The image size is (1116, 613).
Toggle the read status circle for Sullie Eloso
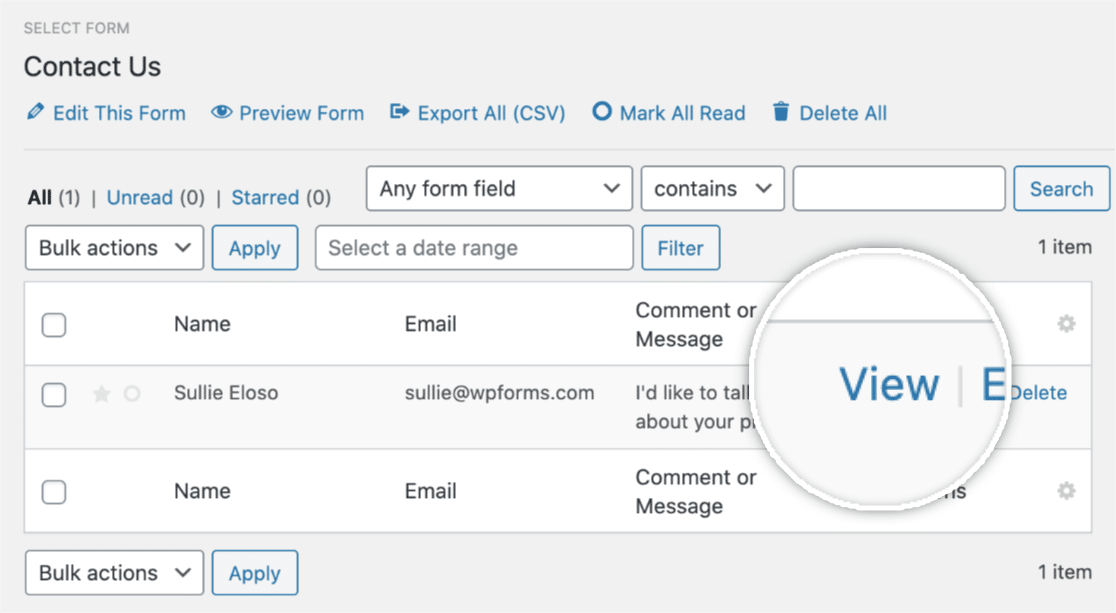point(132,394)
